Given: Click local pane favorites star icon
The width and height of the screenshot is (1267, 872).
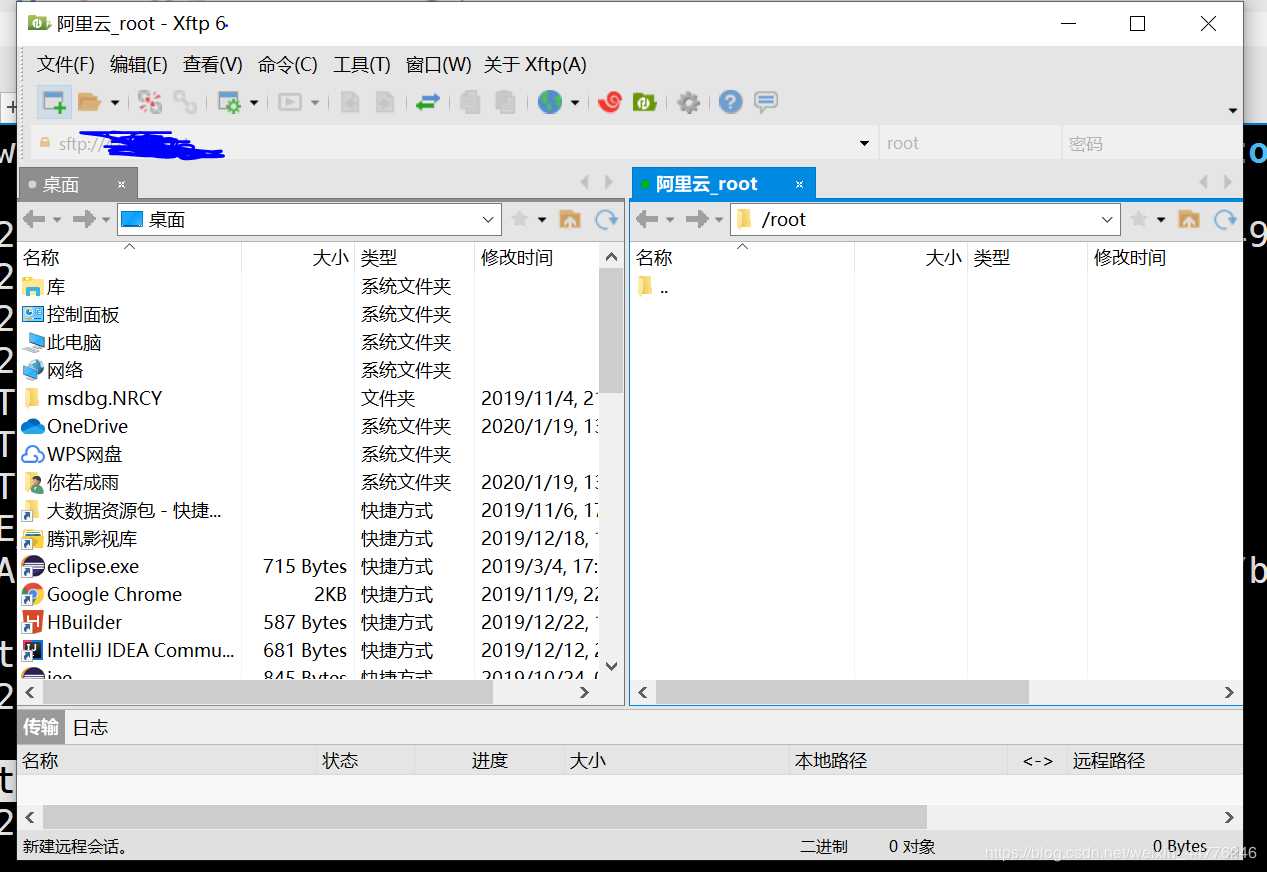Looking at the screenshot, I should click(520, 219).
